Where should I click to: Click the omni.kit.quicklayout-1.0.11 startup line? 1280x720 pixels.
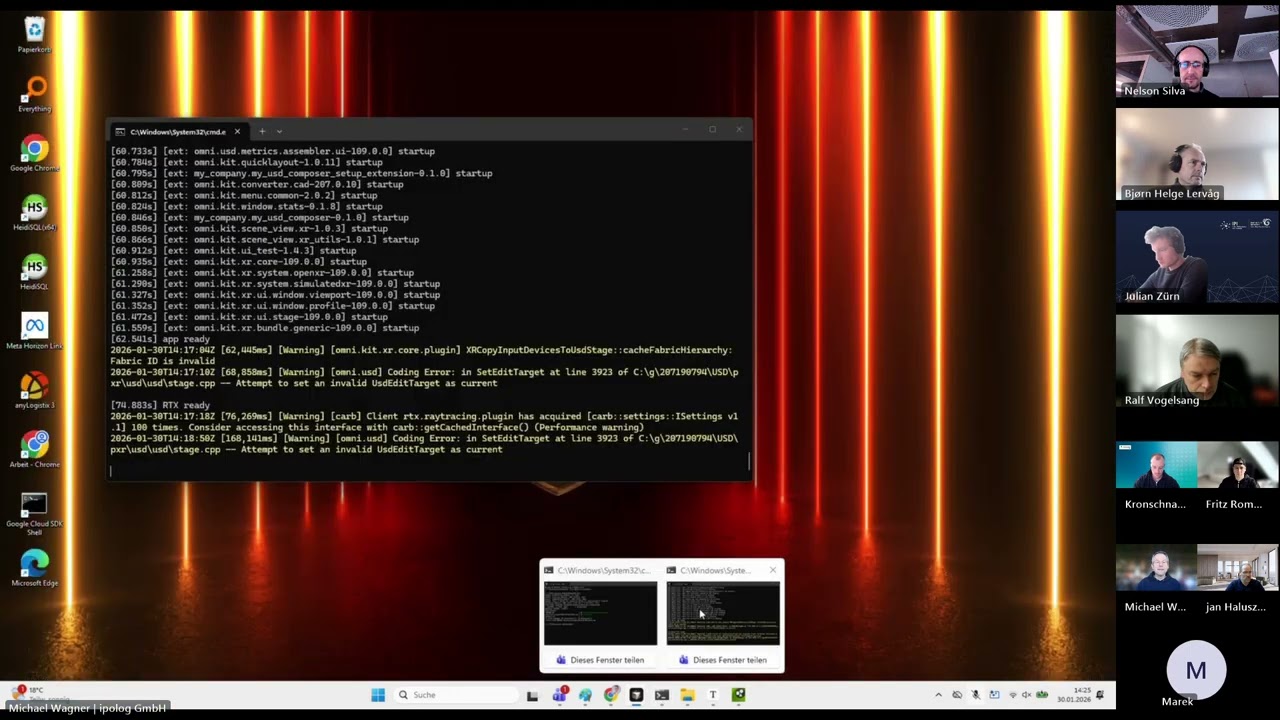click(246, 162)
